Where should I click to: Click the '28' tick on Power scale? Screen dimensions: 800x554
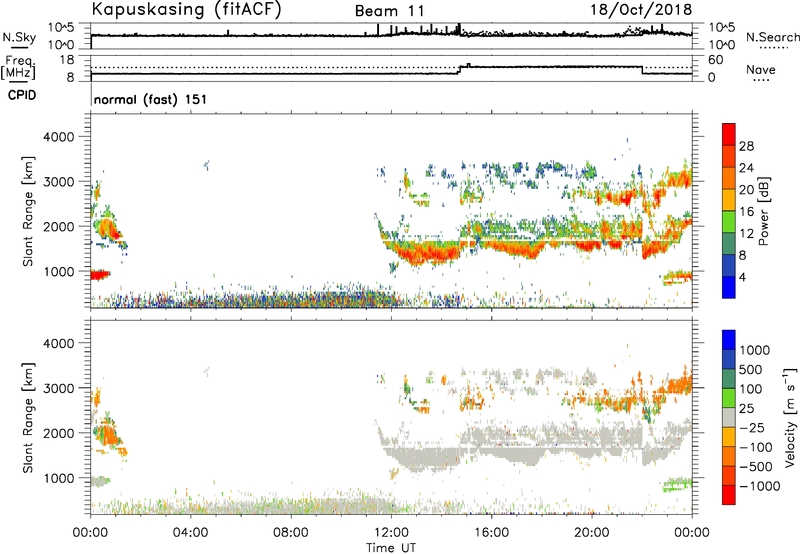point(746,146)
